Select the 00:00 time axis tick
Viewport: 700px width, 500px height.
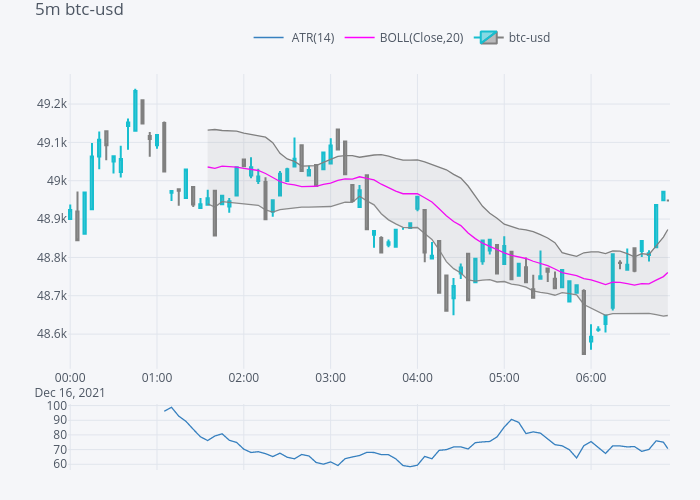69,378
